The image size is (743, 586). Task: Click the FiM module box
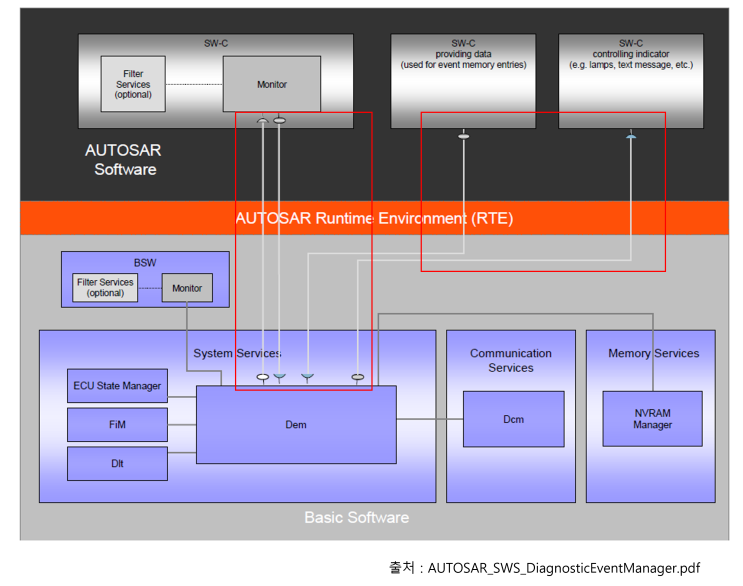(x=117, y=424)
